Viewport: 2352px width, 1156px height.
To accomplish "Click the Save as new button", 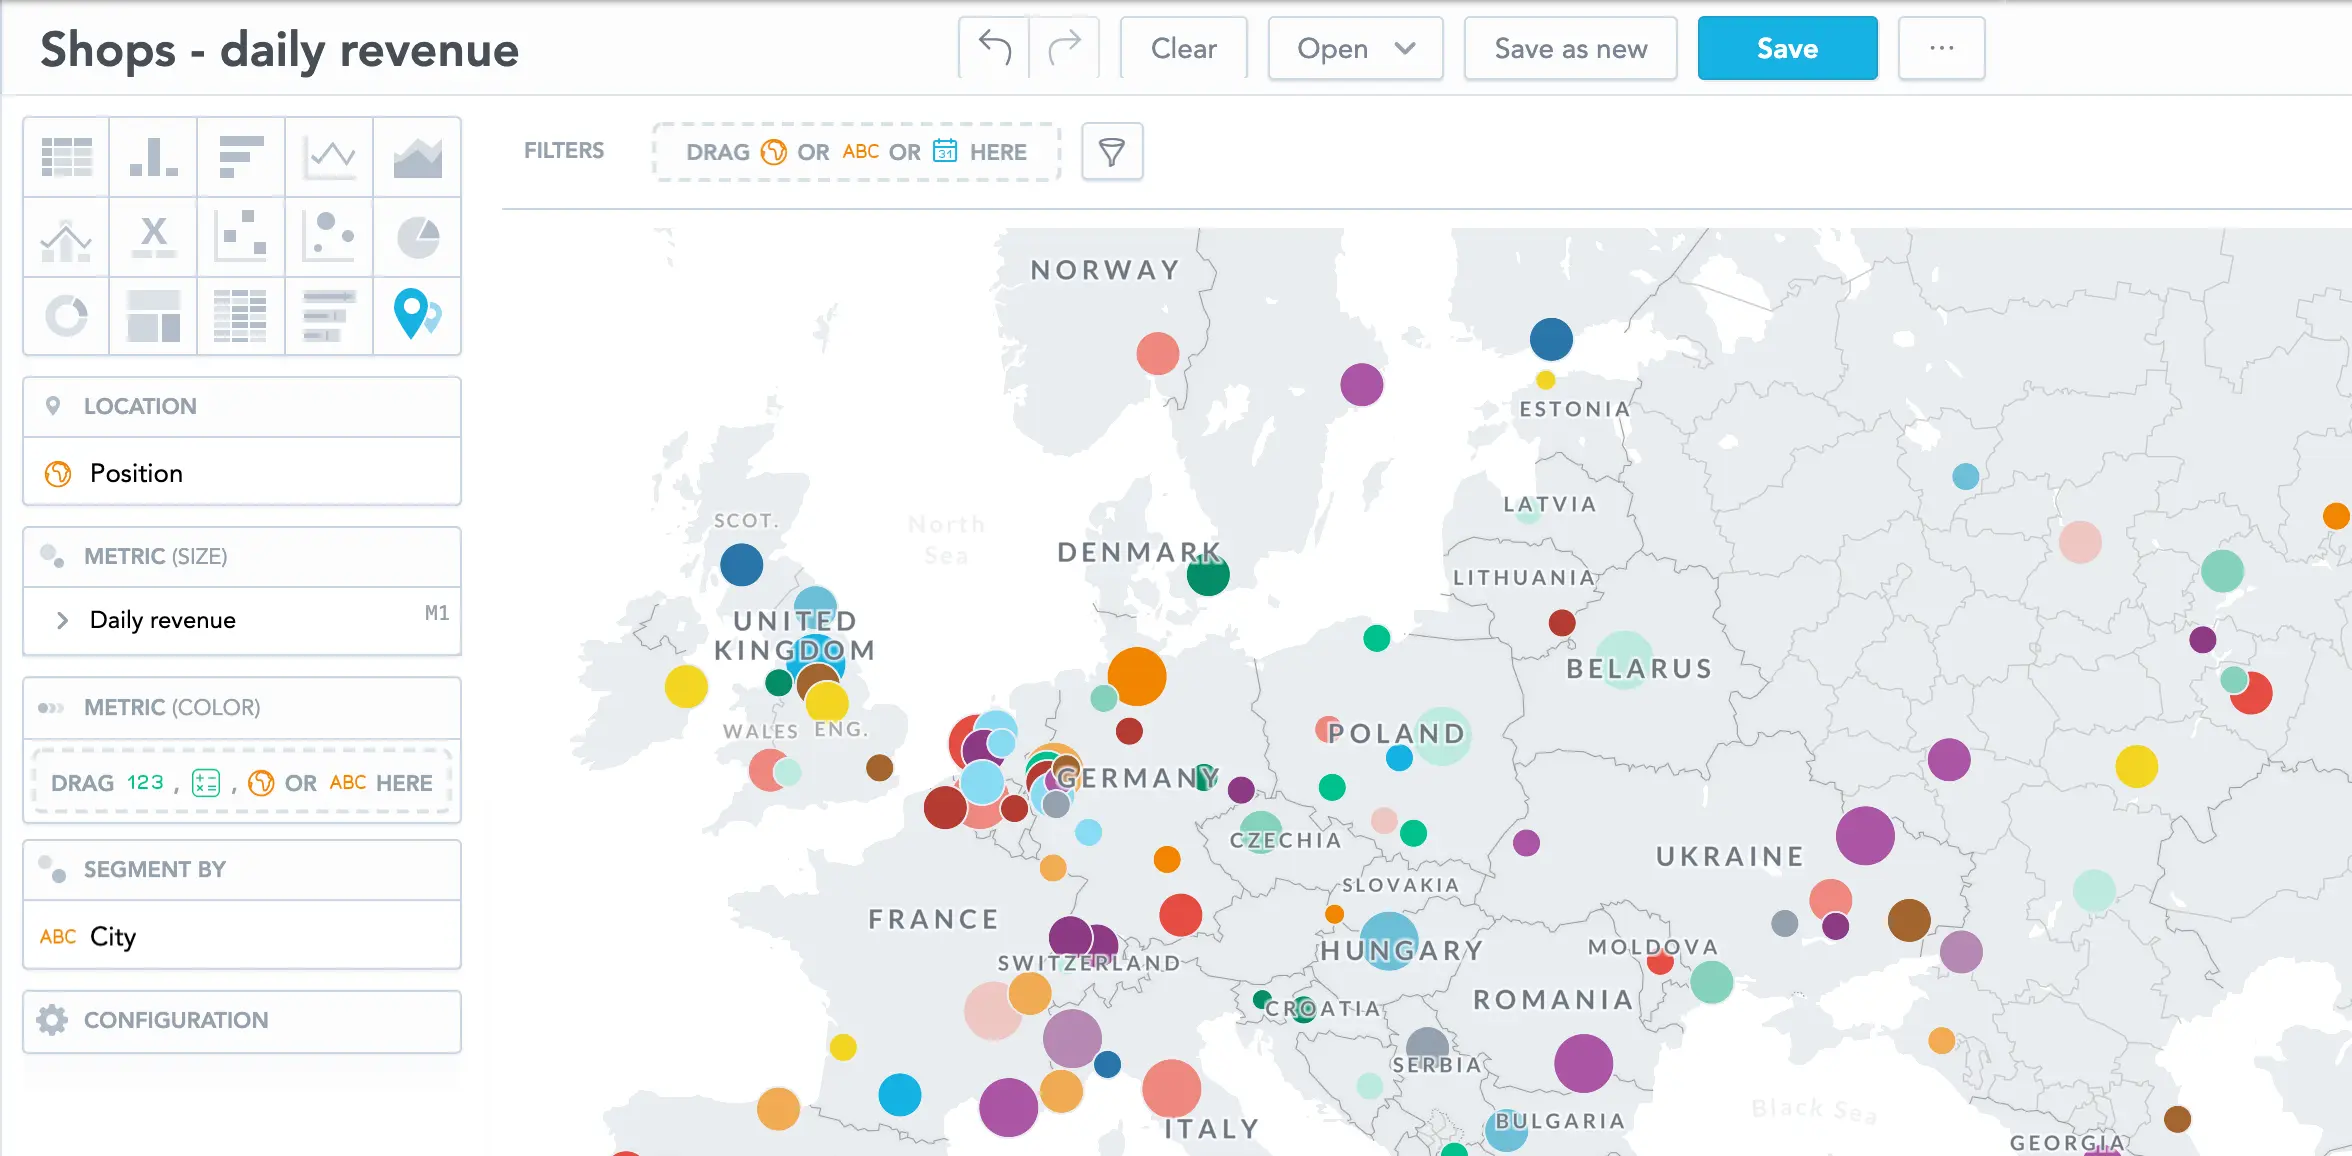I will 1570,48.
